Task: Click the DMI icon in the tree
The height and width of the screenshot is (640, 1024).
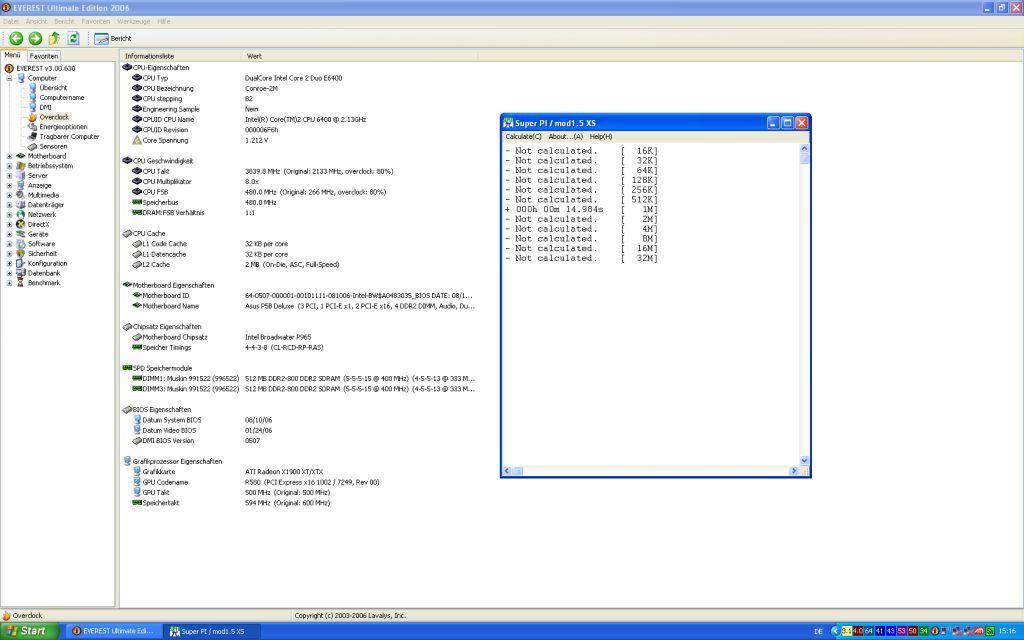Action: tap(33, 107)
